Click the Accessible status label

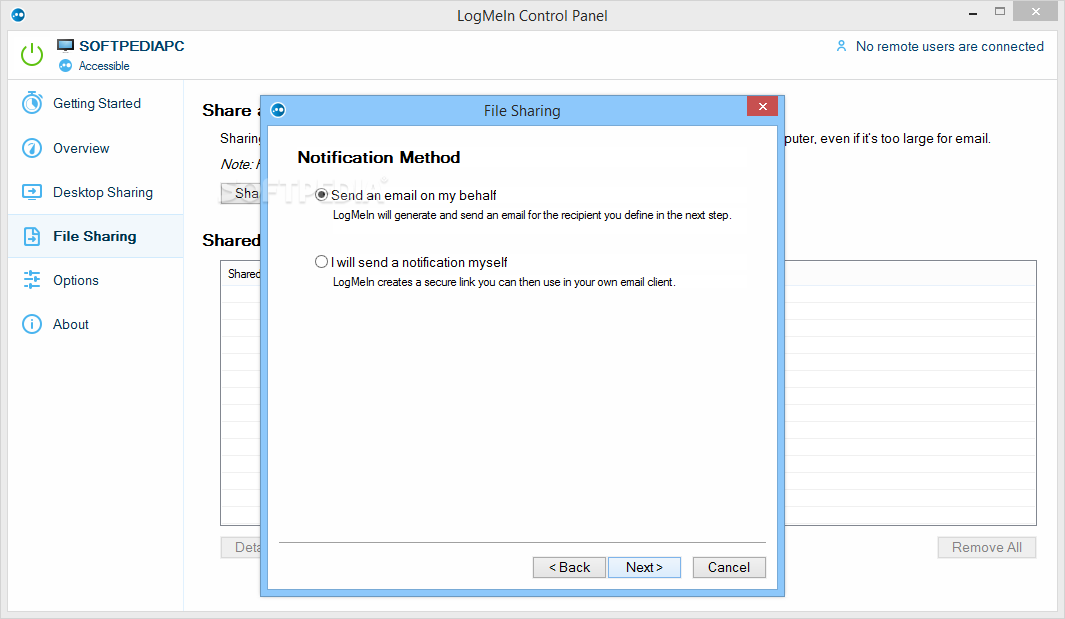point(104,66)
